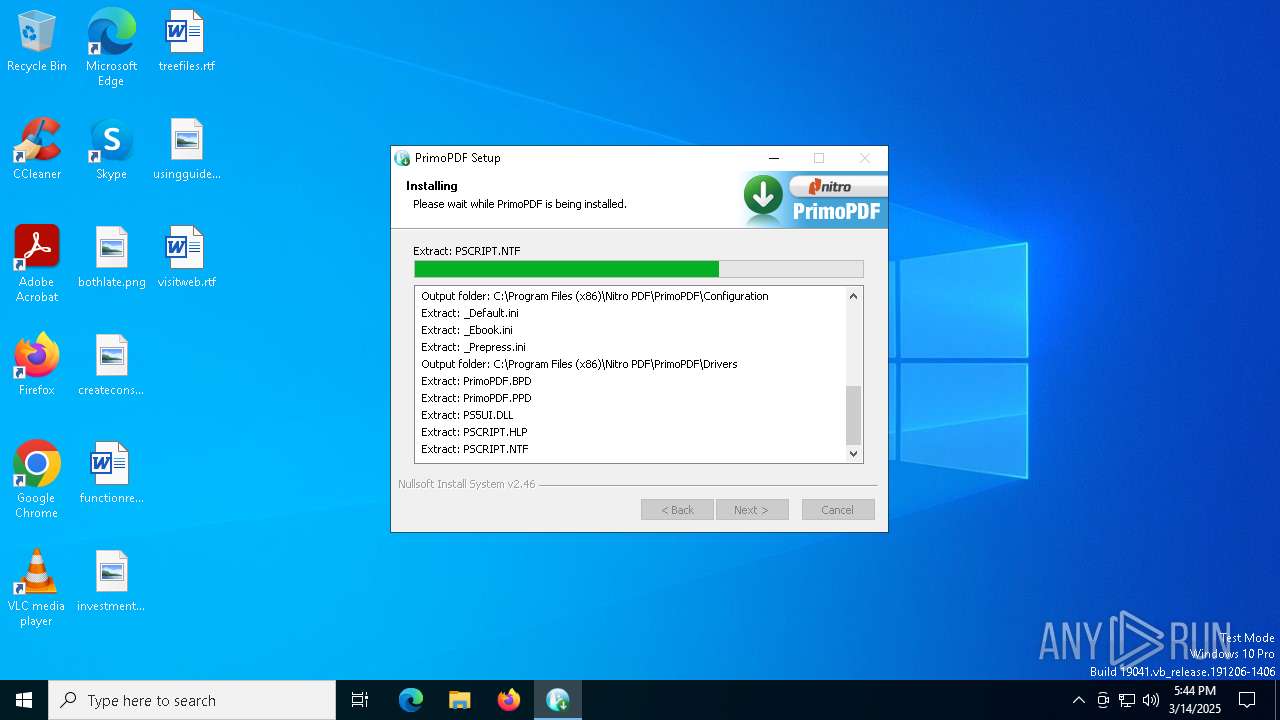
Task: Open the volume tray icon
Action: [x=1151, y=700]
